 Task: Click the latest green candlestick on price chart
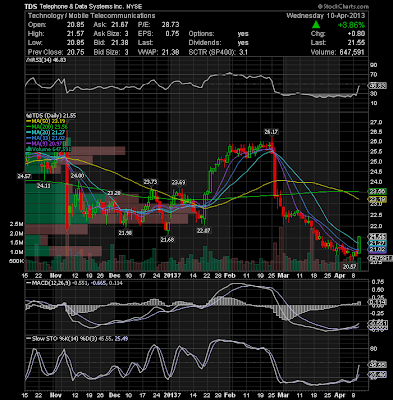359,244
